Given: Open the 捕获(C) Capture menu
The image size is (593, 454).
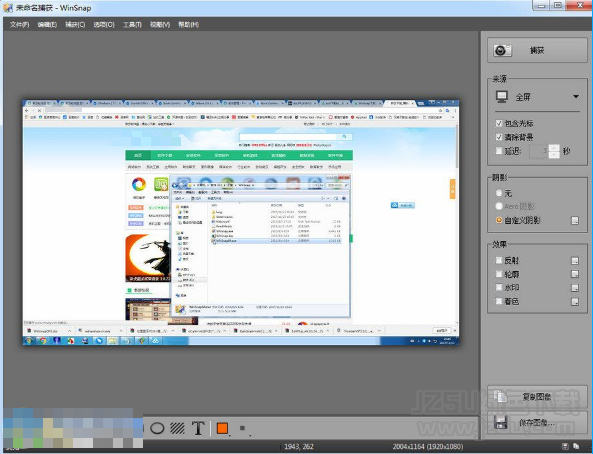Looking at the screenshot, I should click(x=75, y=24).
